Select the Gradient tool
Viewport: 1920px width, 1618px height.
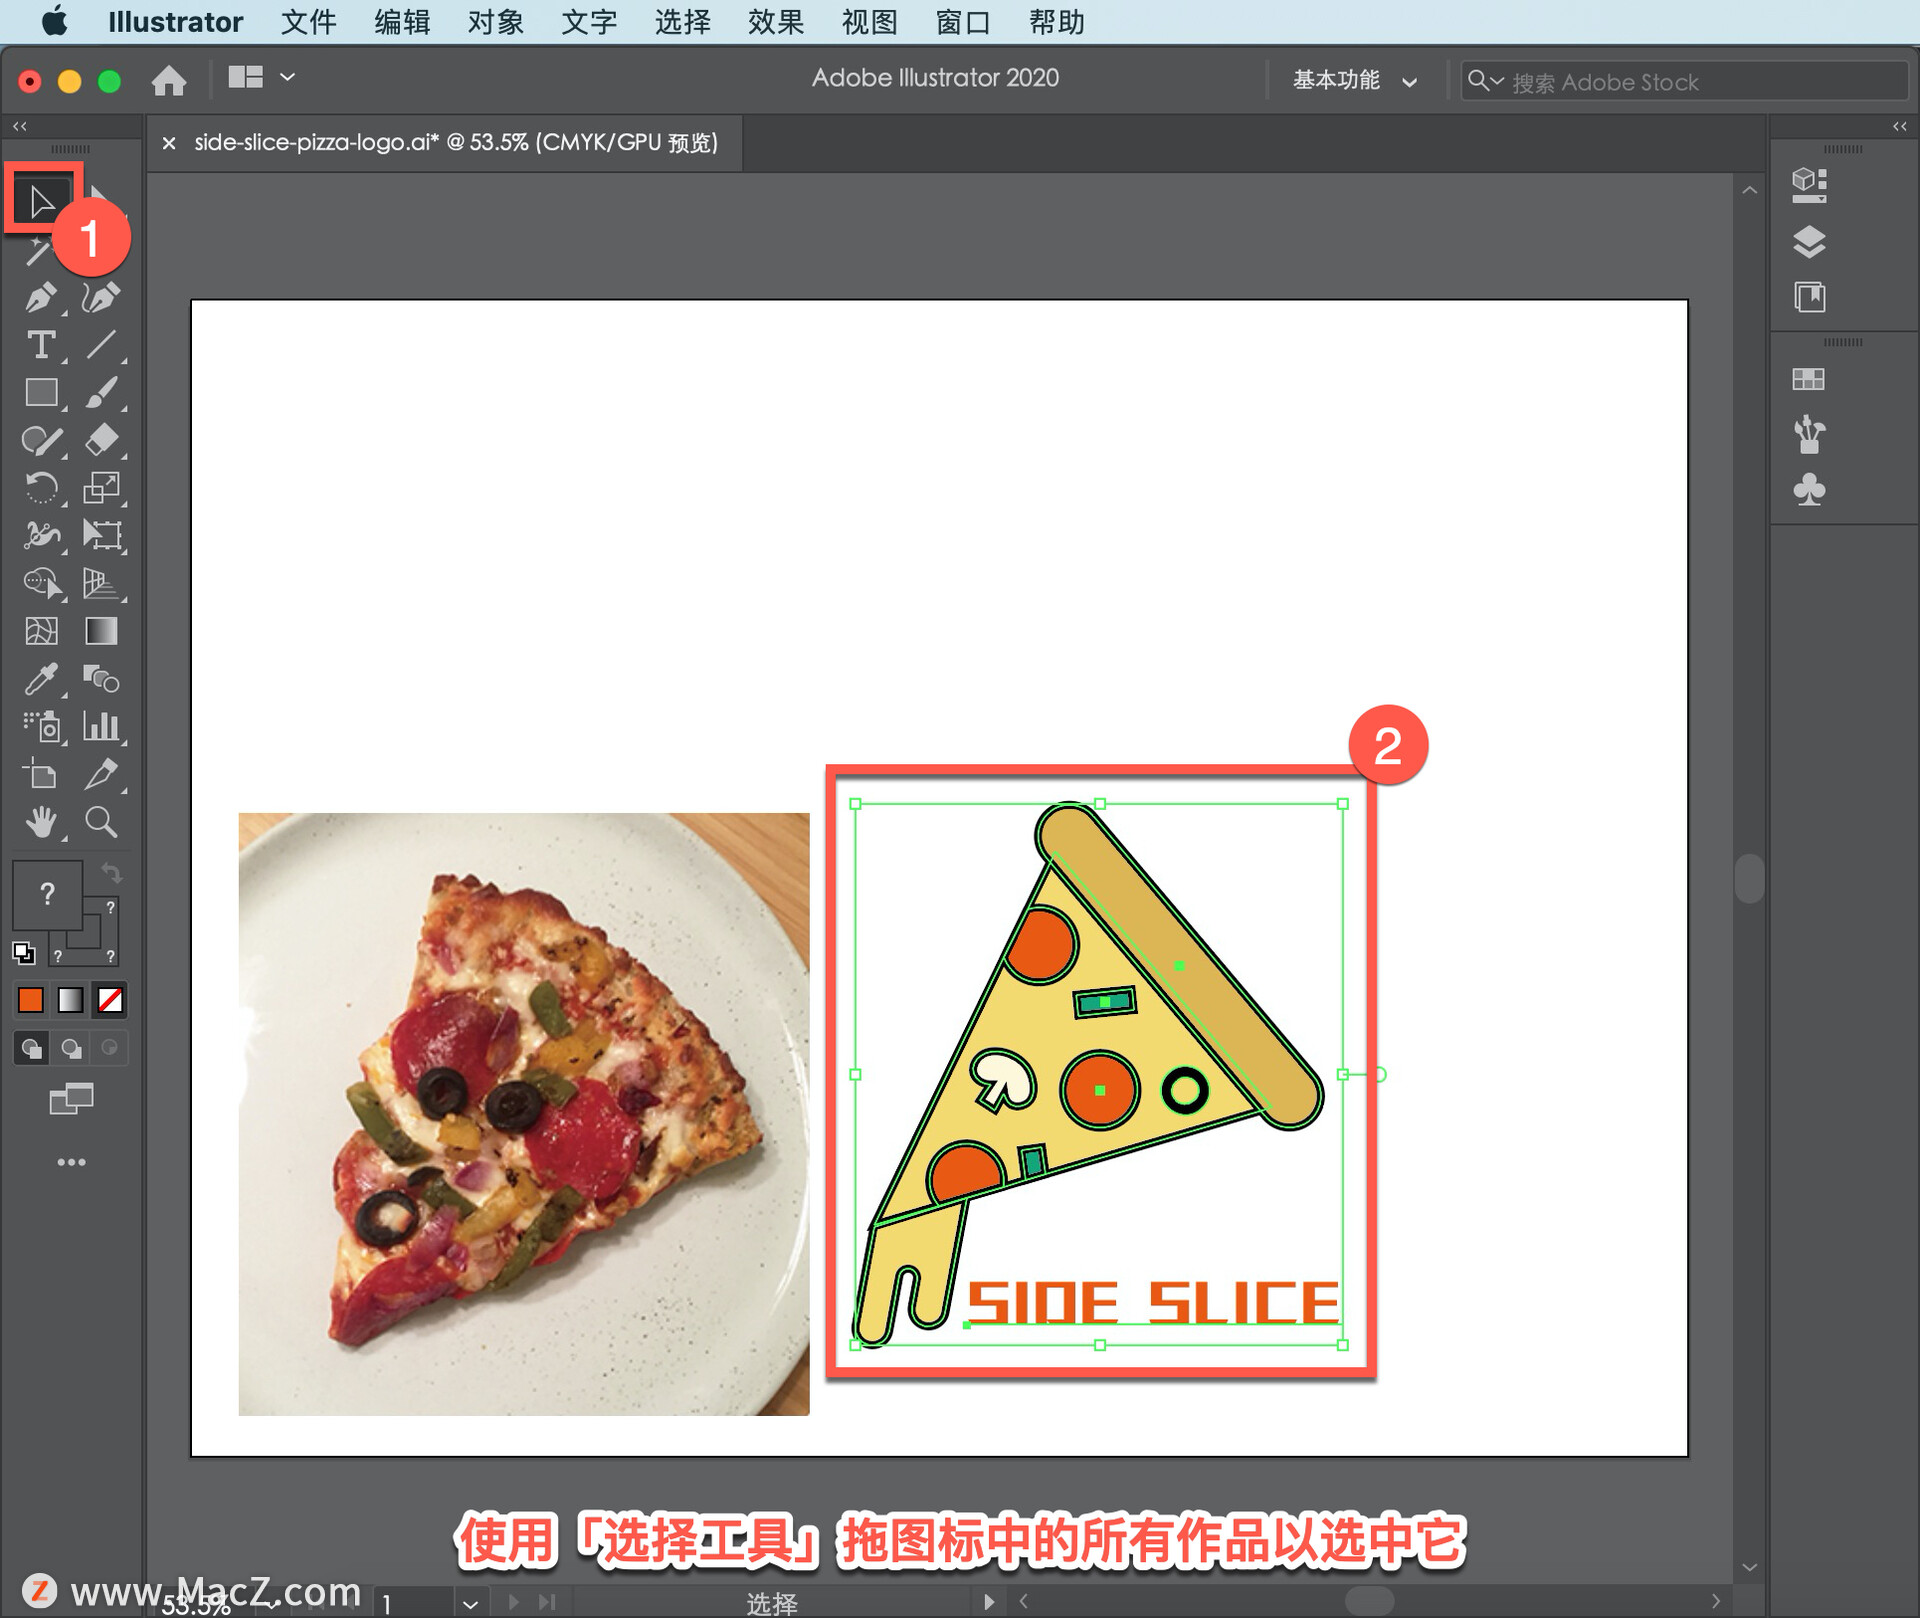click(x=101, y=631)
